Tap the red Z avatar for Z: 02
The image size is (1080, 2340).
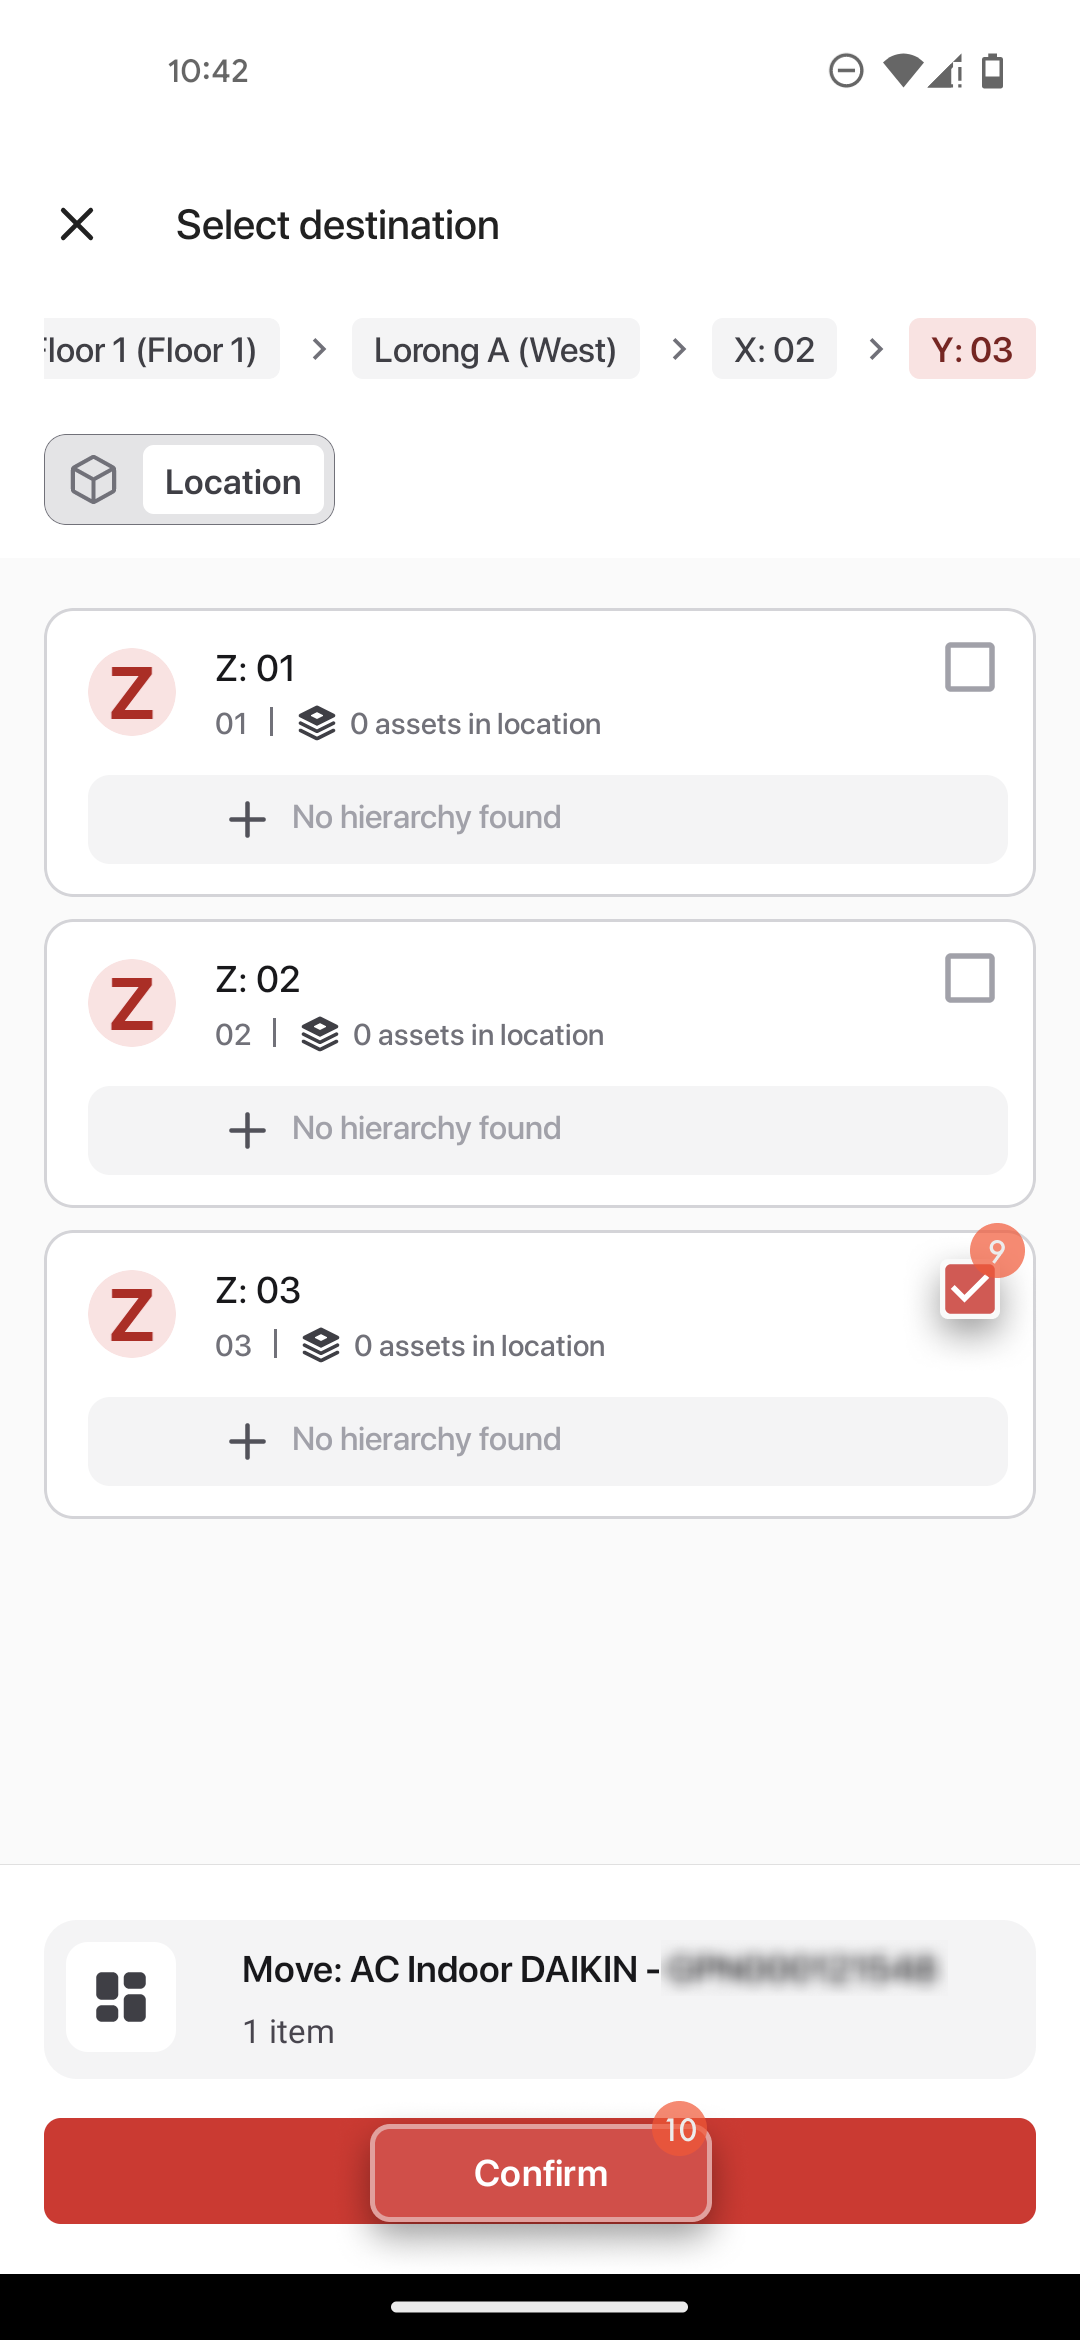pos(132,1003)
